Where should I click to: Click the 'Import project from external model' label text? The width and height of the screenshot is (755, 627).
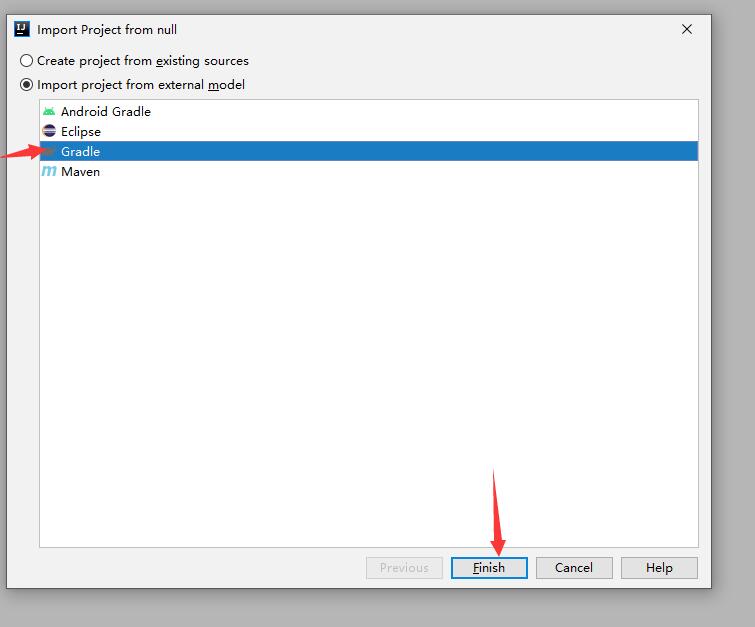141,85
